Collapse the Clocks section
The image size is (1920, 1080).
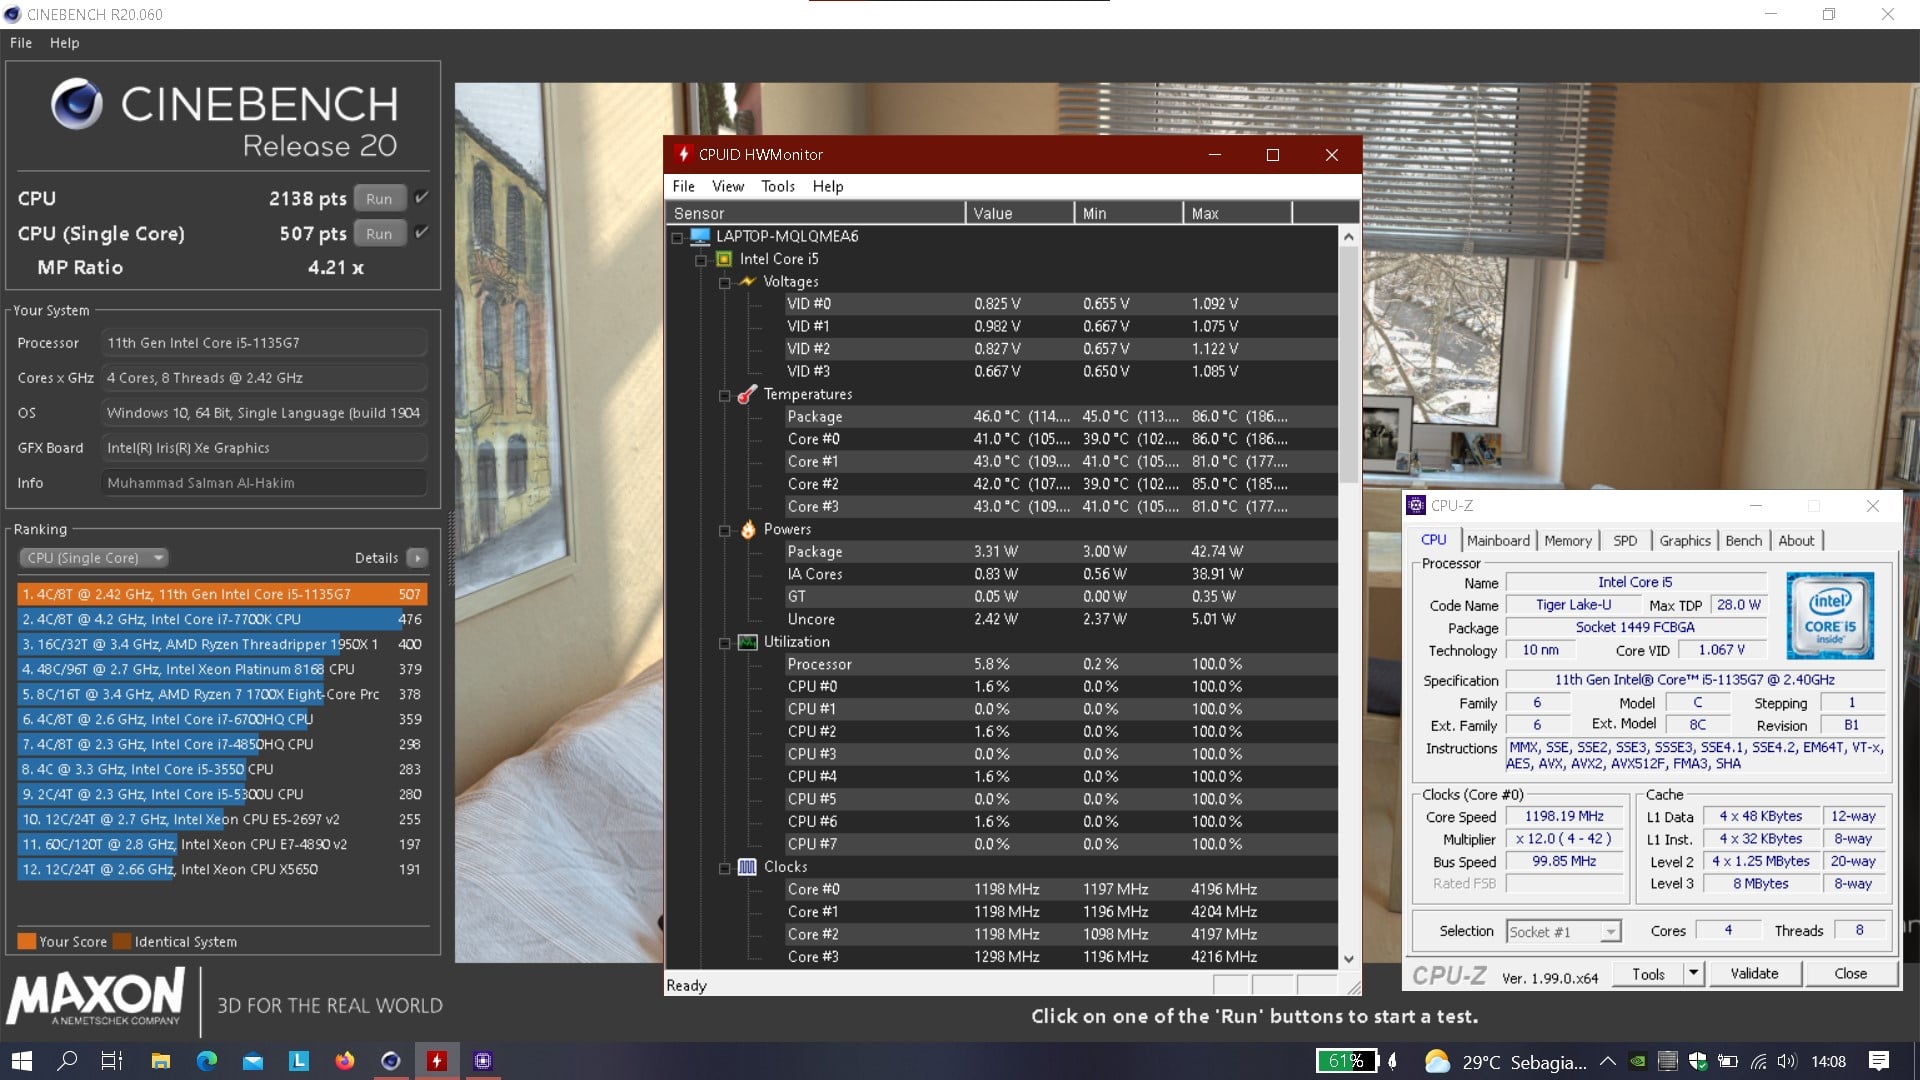point(725,868)
